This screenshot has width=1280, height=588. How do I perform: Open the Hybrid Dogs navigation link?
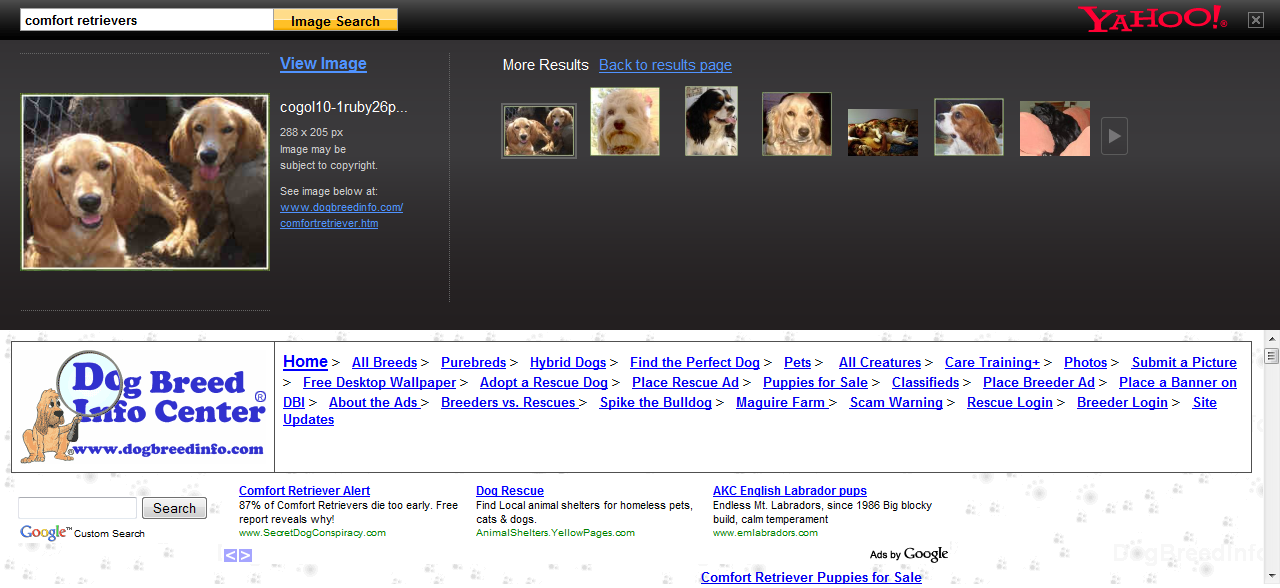[x=568, y=362]
